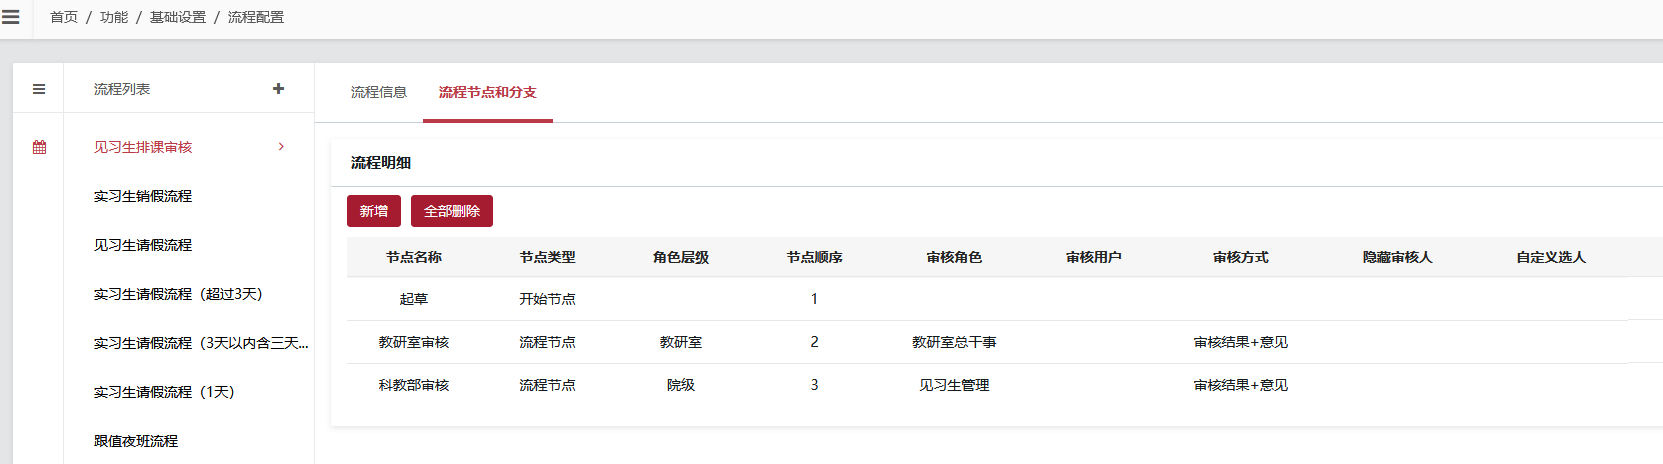
Task: Open the 基础设置 breadcrumb link
Action: coord(178,17)
